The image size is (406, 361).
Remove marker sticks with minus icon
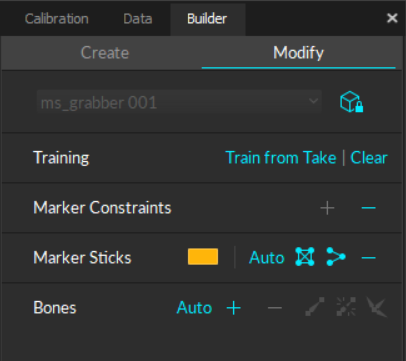pyautogui.click(x=368, y=258)
